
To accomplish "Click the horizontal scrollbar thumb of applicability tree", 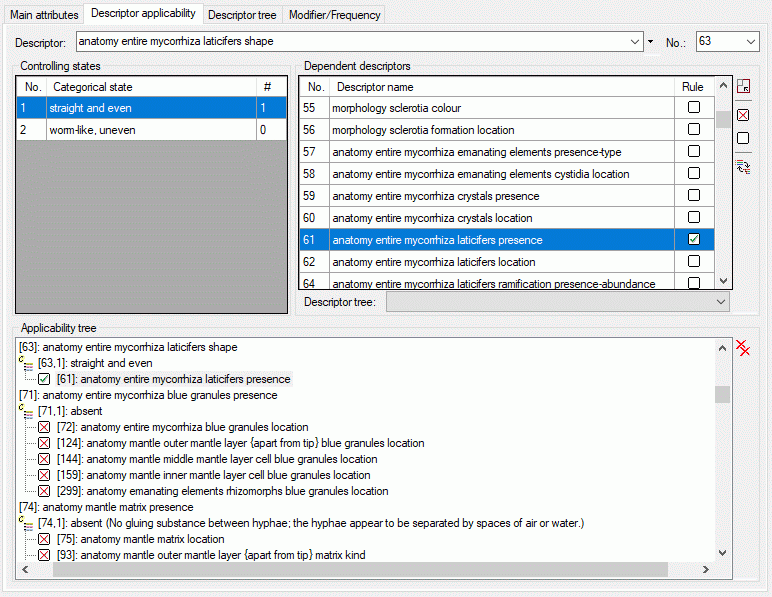I will (360, 569).
